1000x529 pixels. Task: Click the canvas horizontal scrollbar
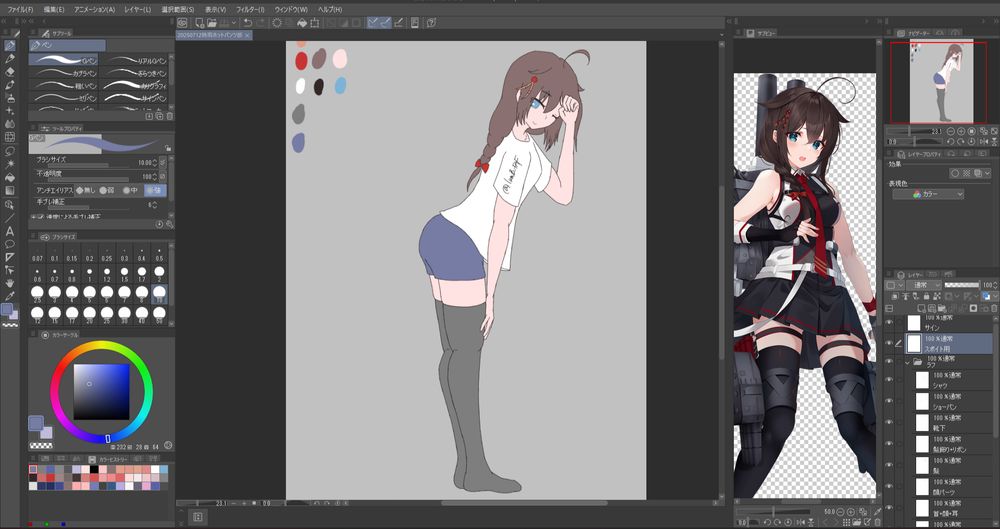pos(524,503)
